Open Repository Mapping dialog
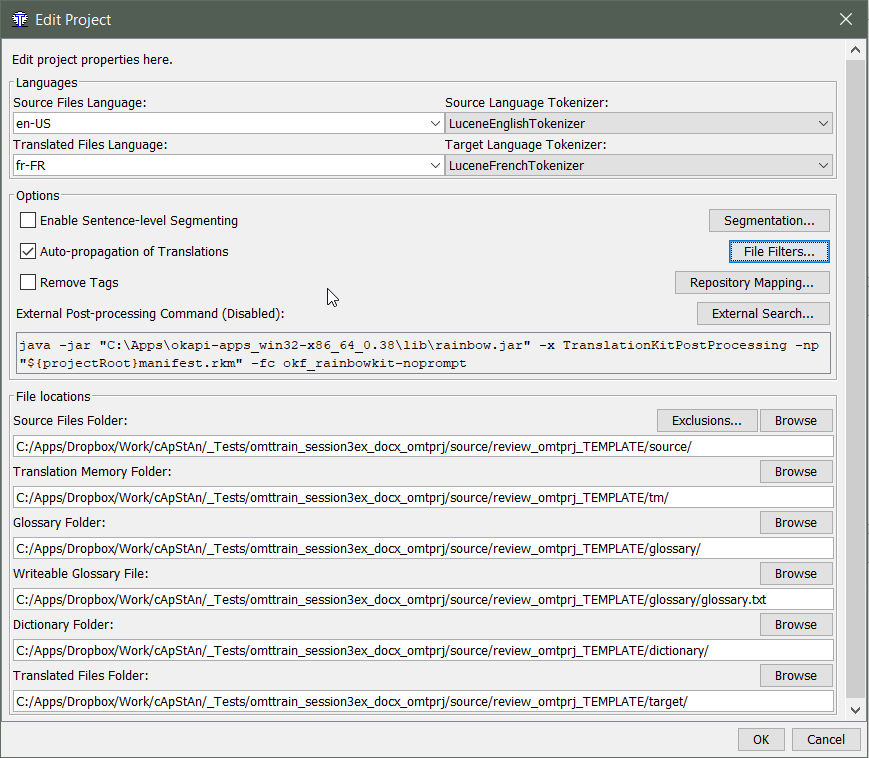Image resolution: width=869 pixels, height=758 pixels. coord(752,283)
